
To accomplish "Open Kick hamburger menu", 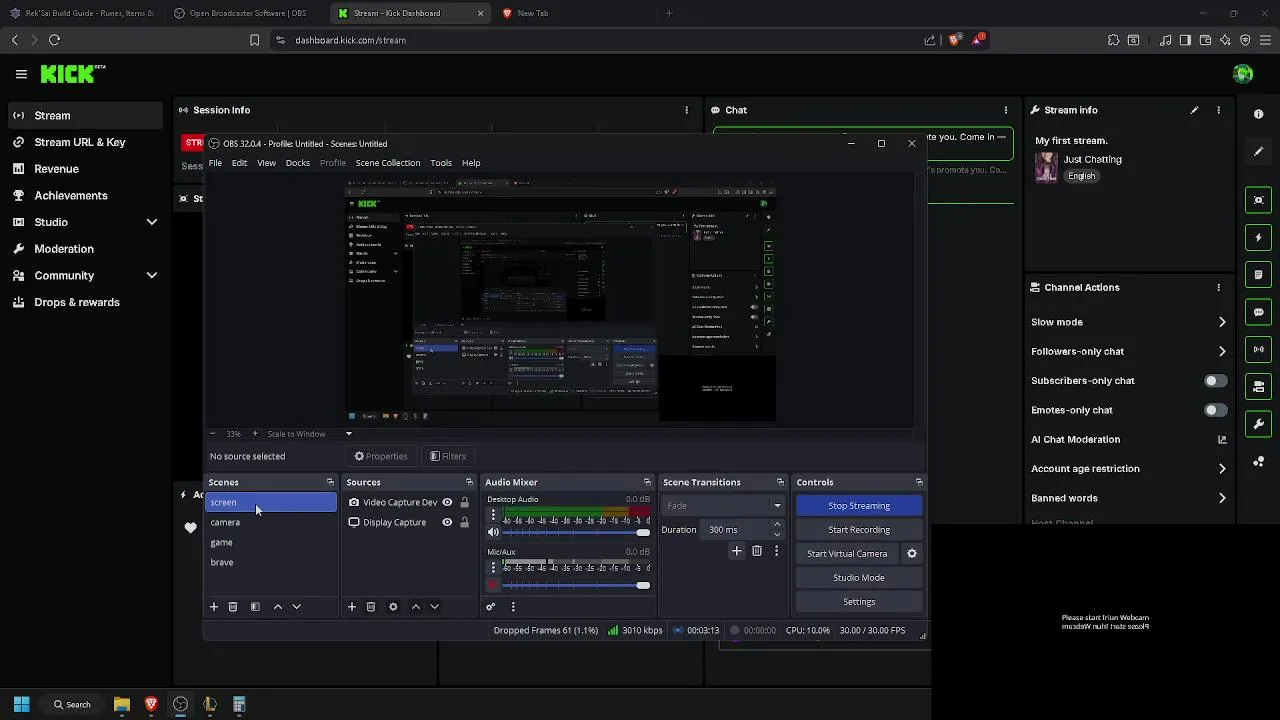I will (21, 74).
